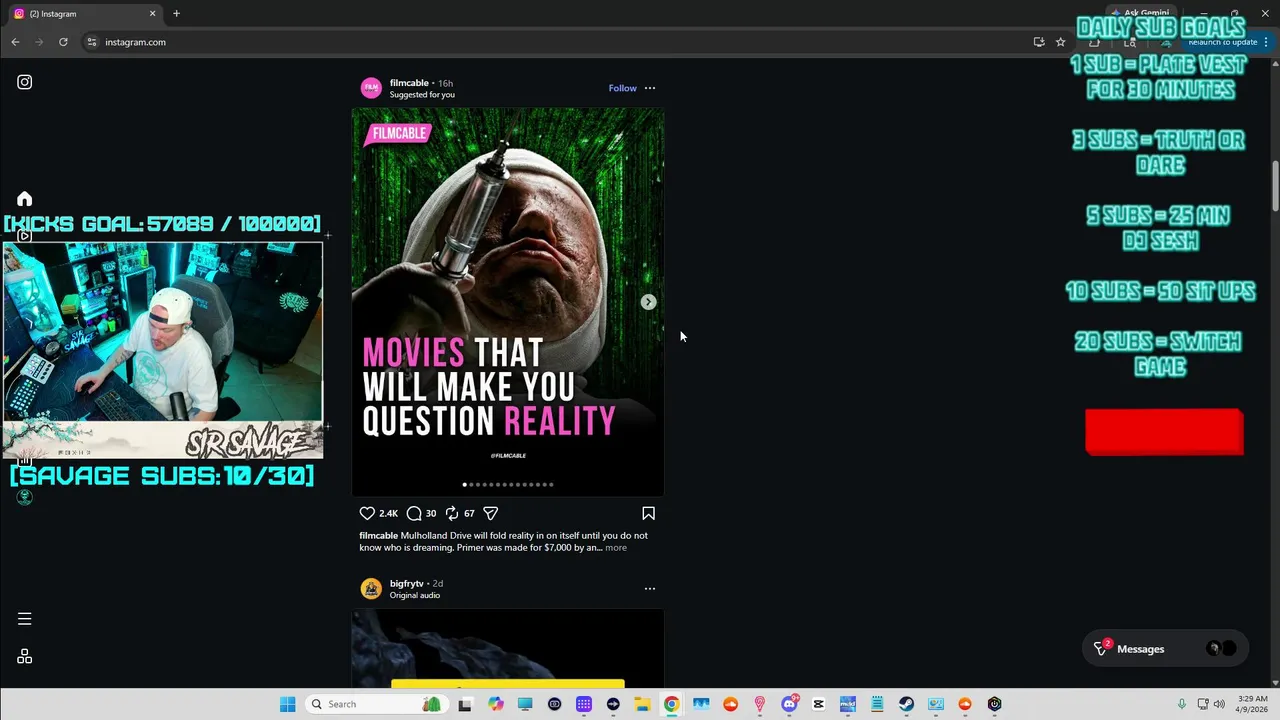
Task: Click the microphone tray icon
Action: coord(1182,704)
